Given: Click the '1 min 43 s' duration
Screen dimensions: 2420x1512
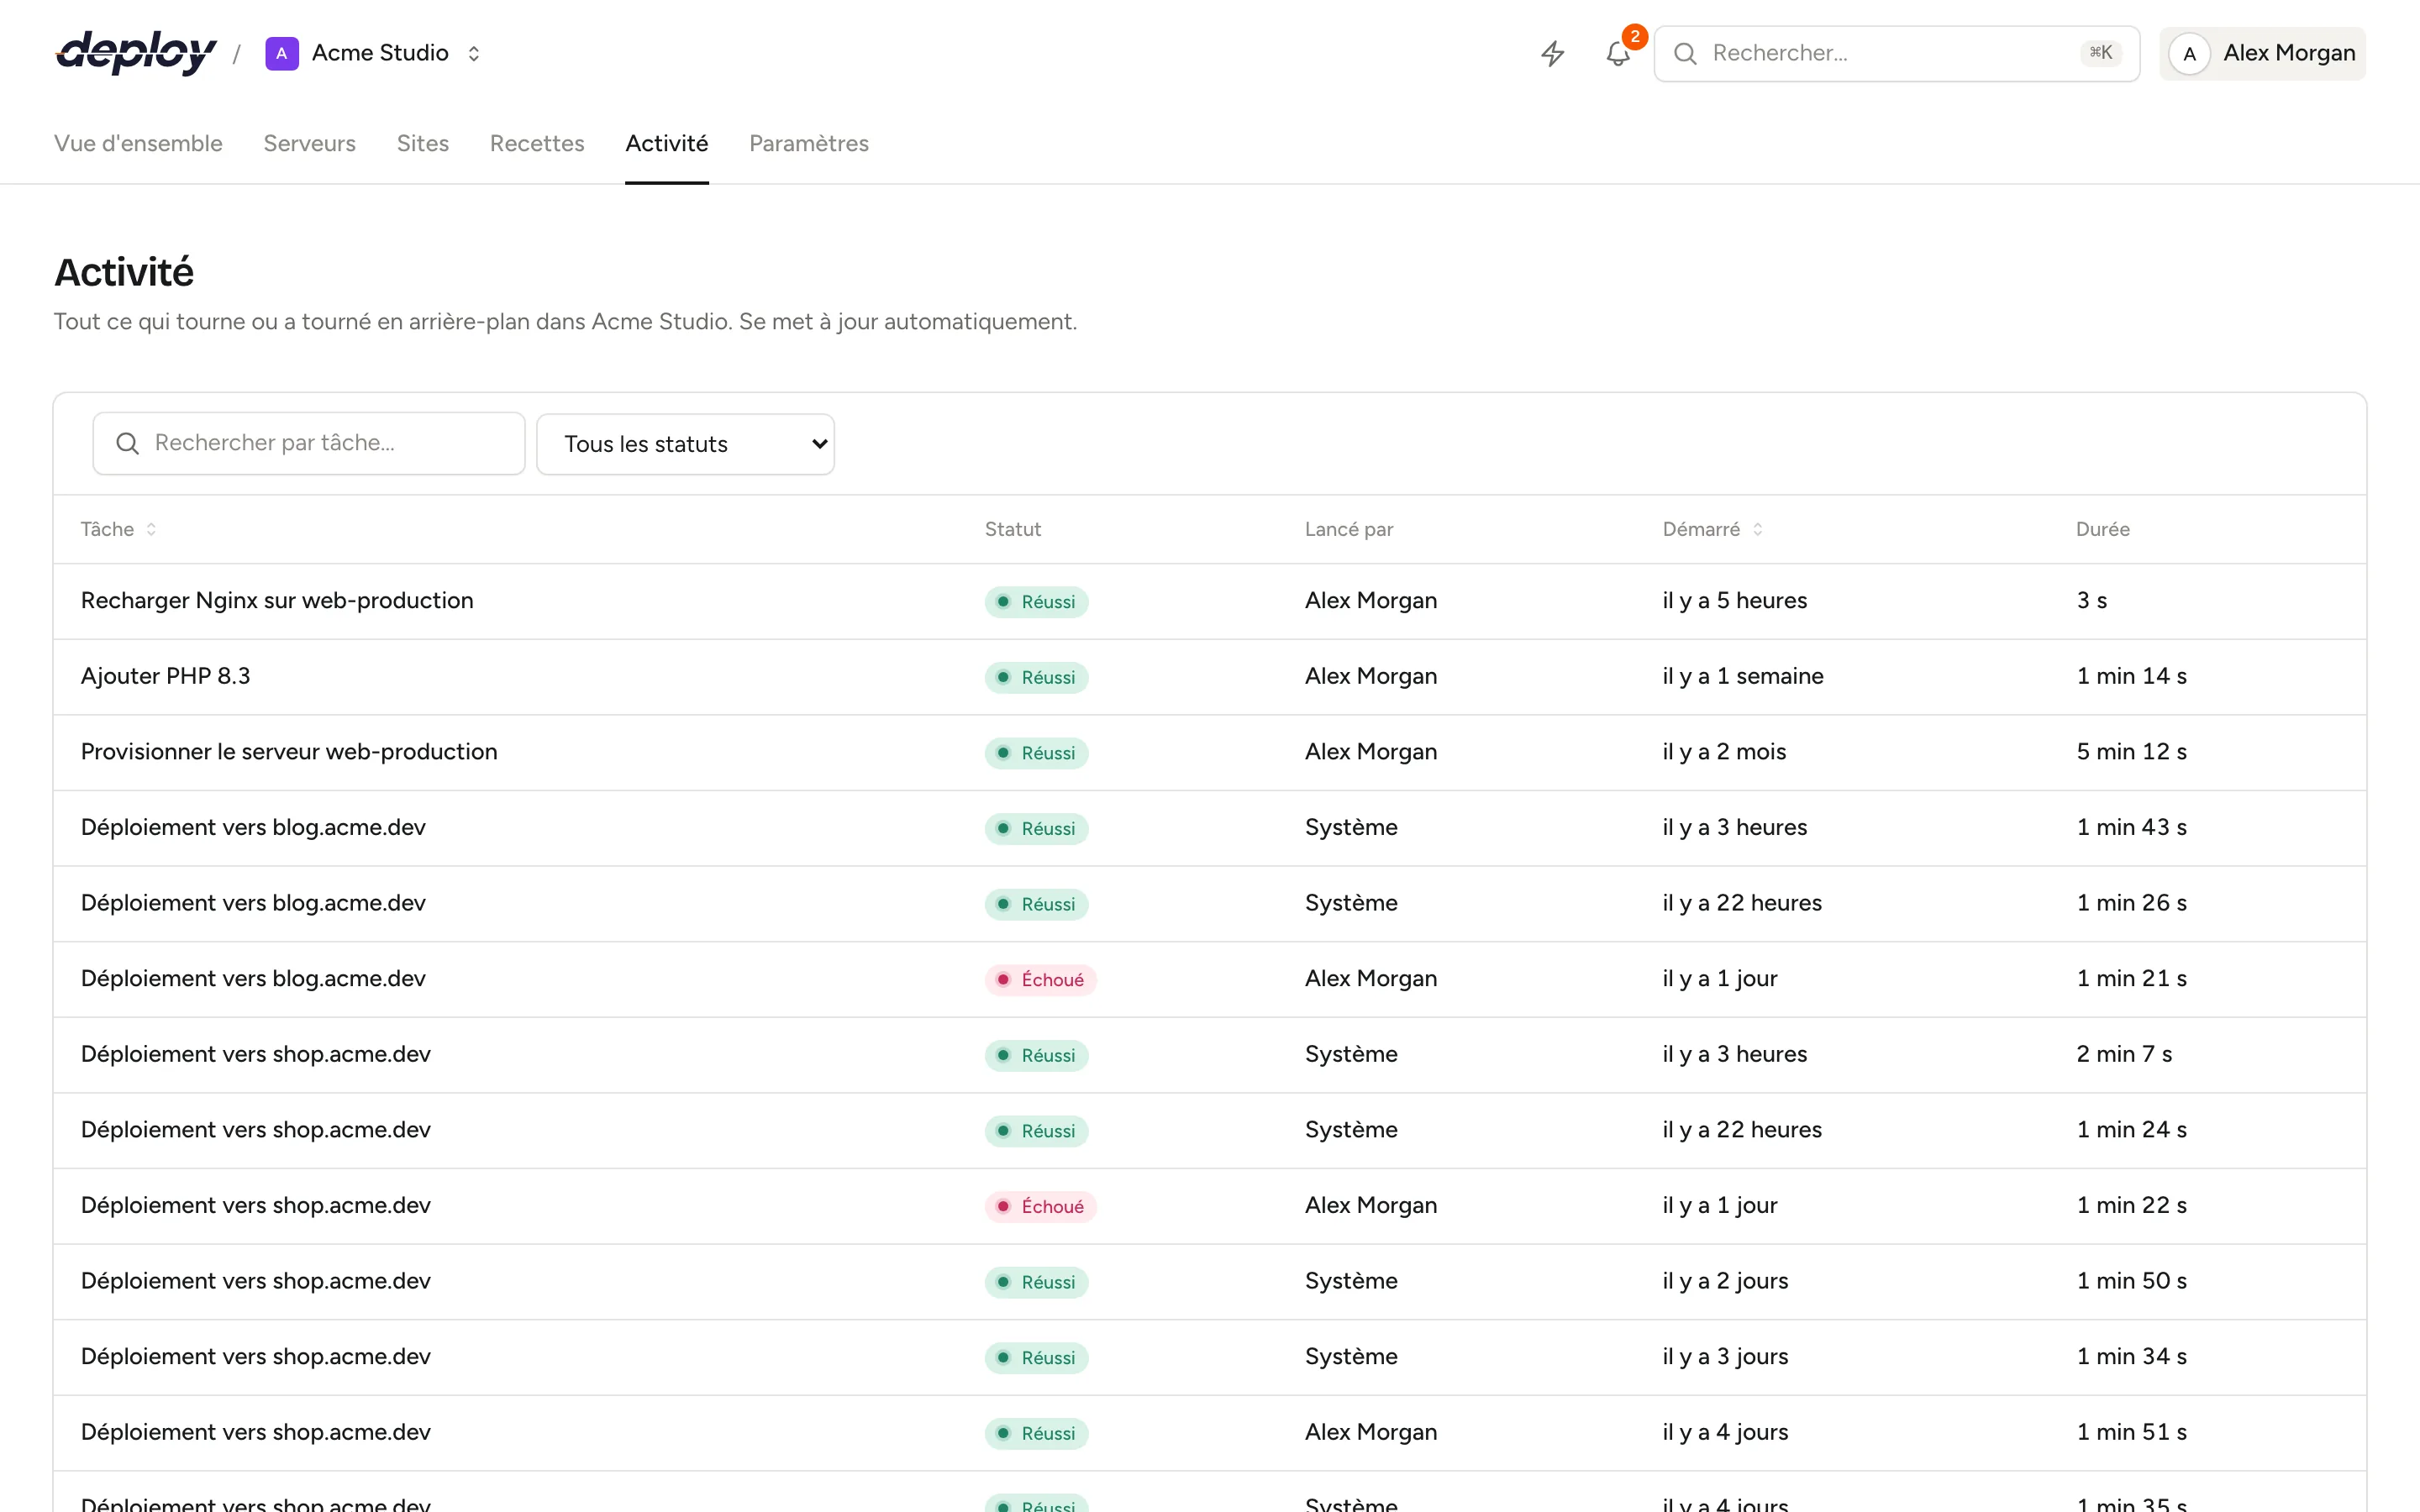Looking at the screenshot, I should click(2131, 827).
